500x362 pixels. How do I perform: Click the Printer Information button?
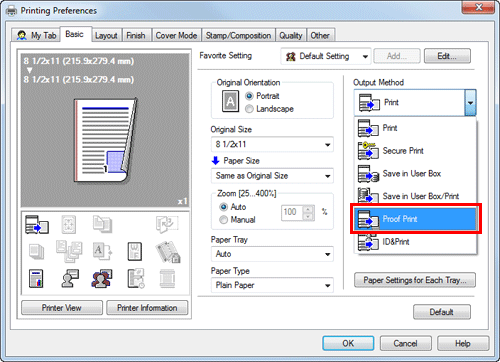[147, 308]
